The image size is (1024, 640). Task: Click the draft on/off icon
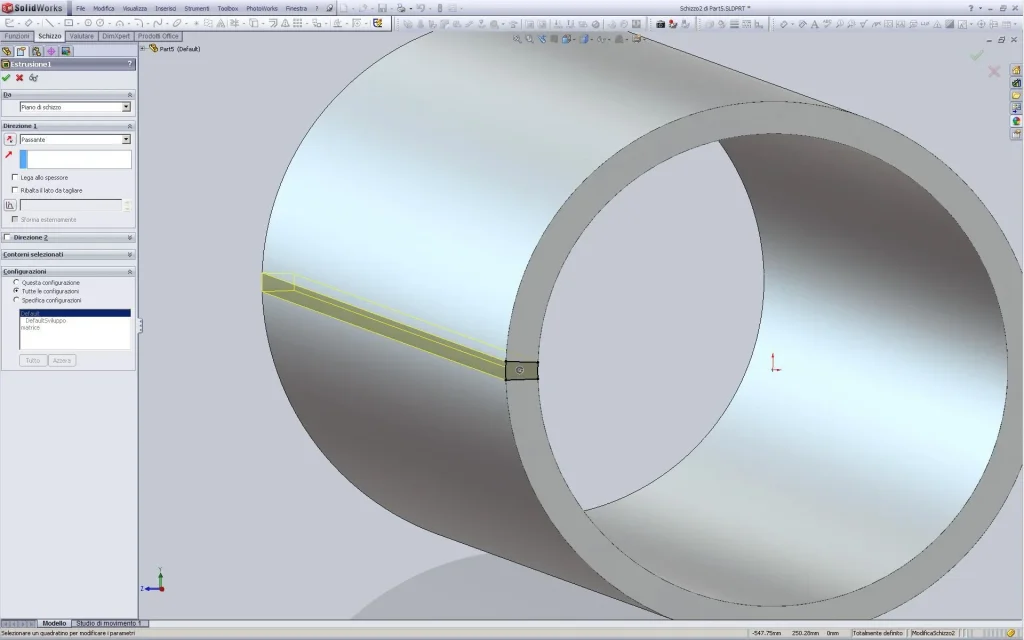coord(10,205)
